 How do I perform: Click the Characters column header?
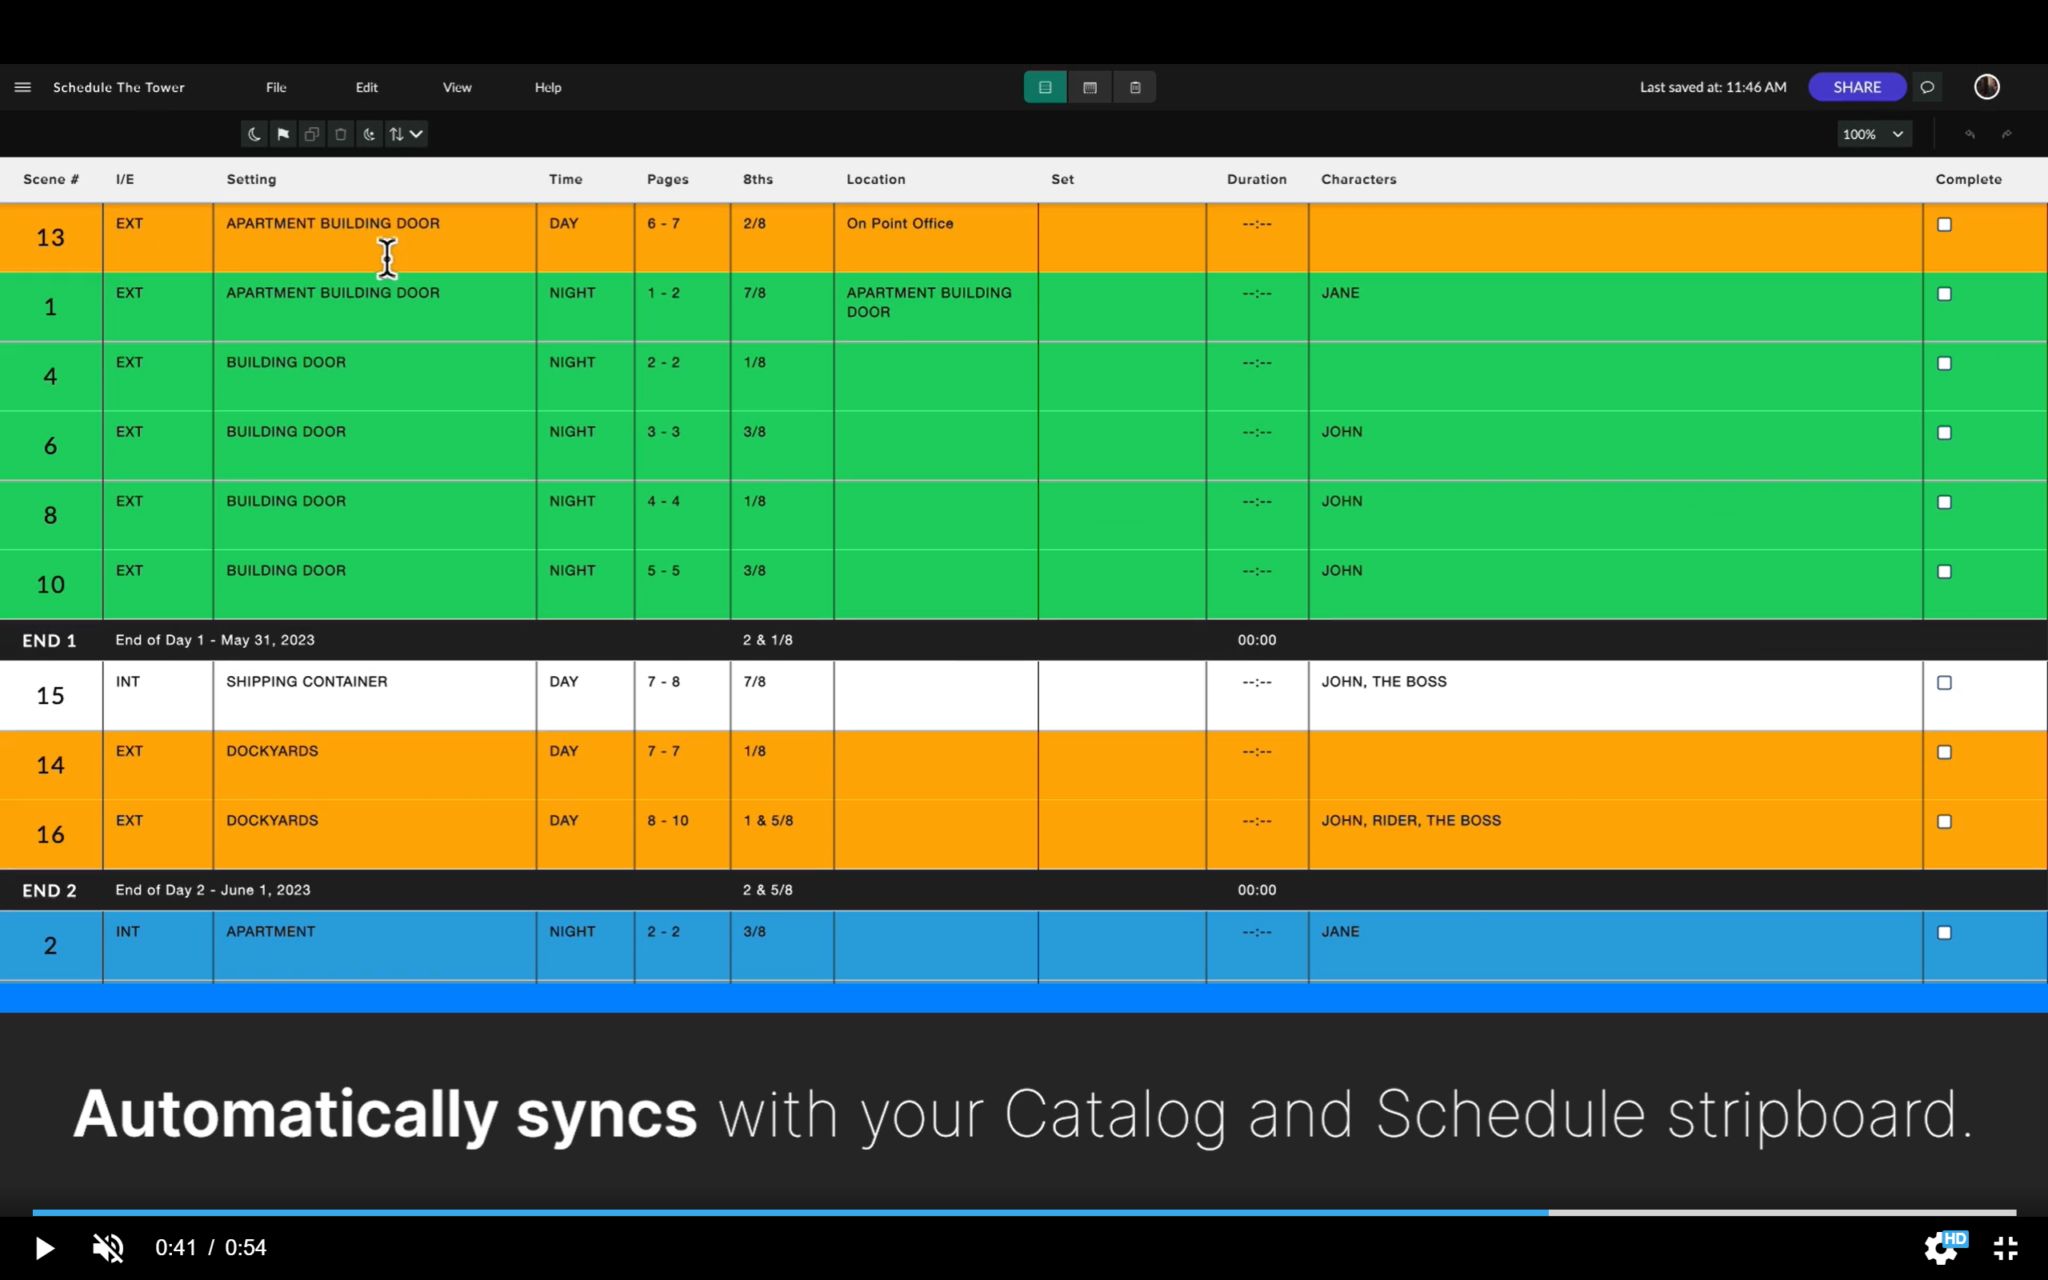[1358, 179]
